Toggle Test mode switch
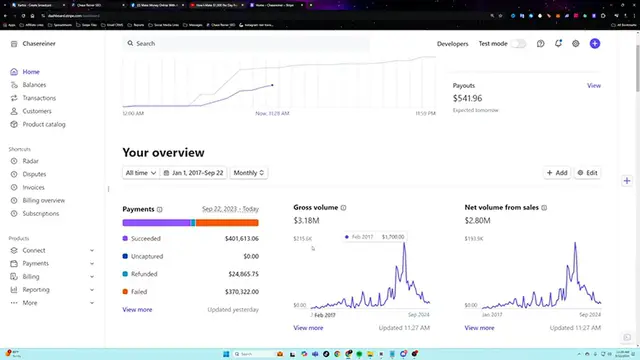This screenshot has height=360, width=640. (518, 44)
